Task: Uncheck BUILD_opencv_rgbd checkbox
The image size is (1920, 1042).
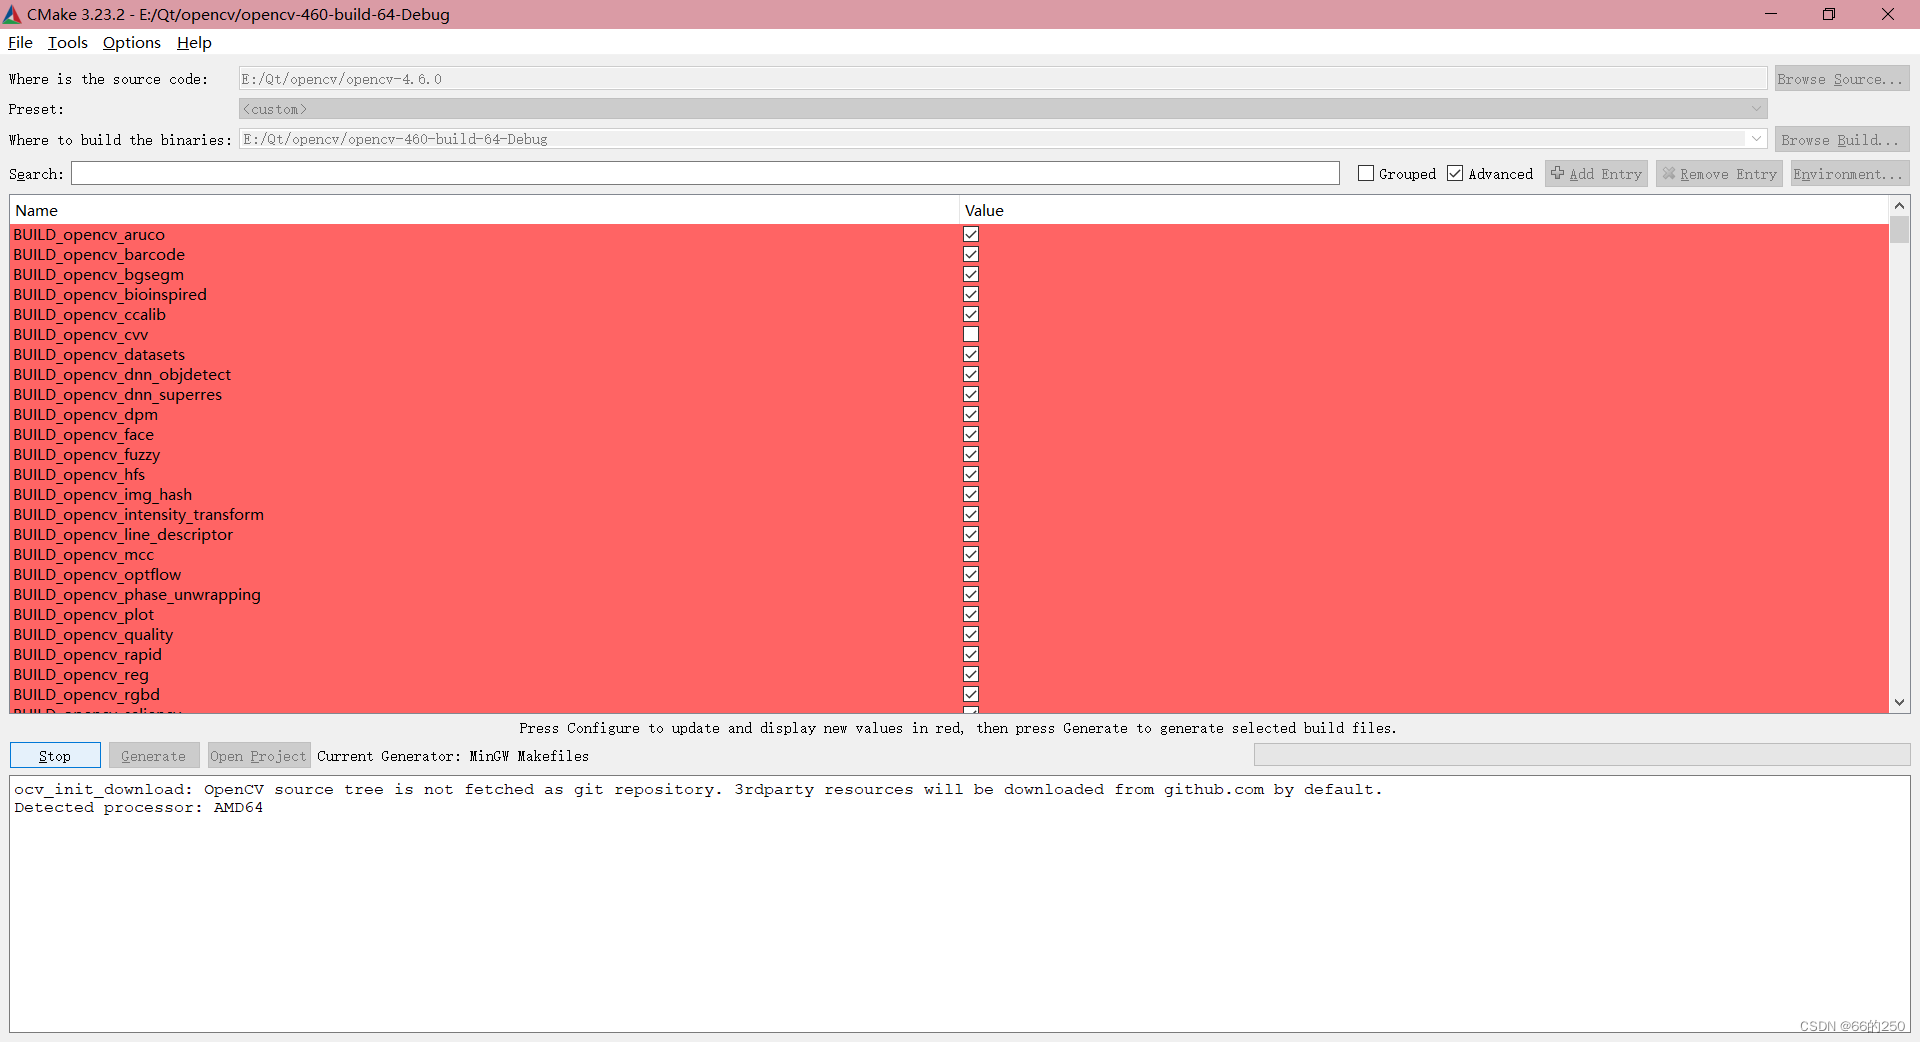Action: point(971,694)
